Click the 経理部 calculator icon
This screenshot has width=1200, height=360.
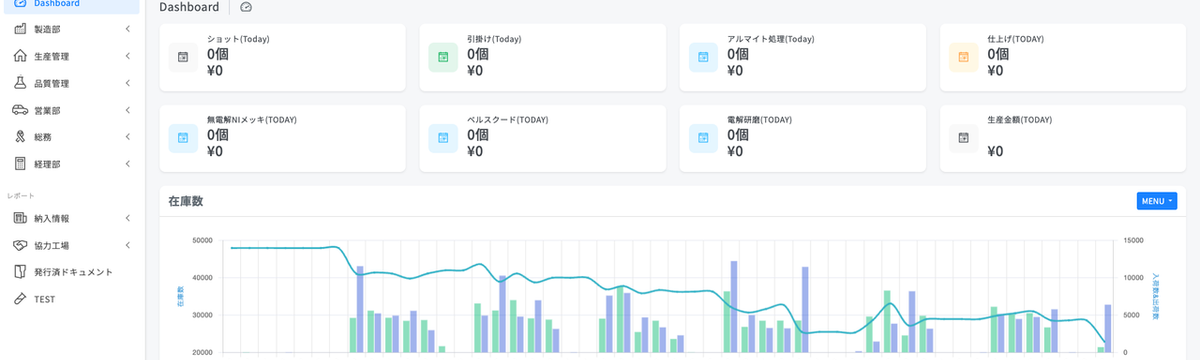click(x=20, y=164)
